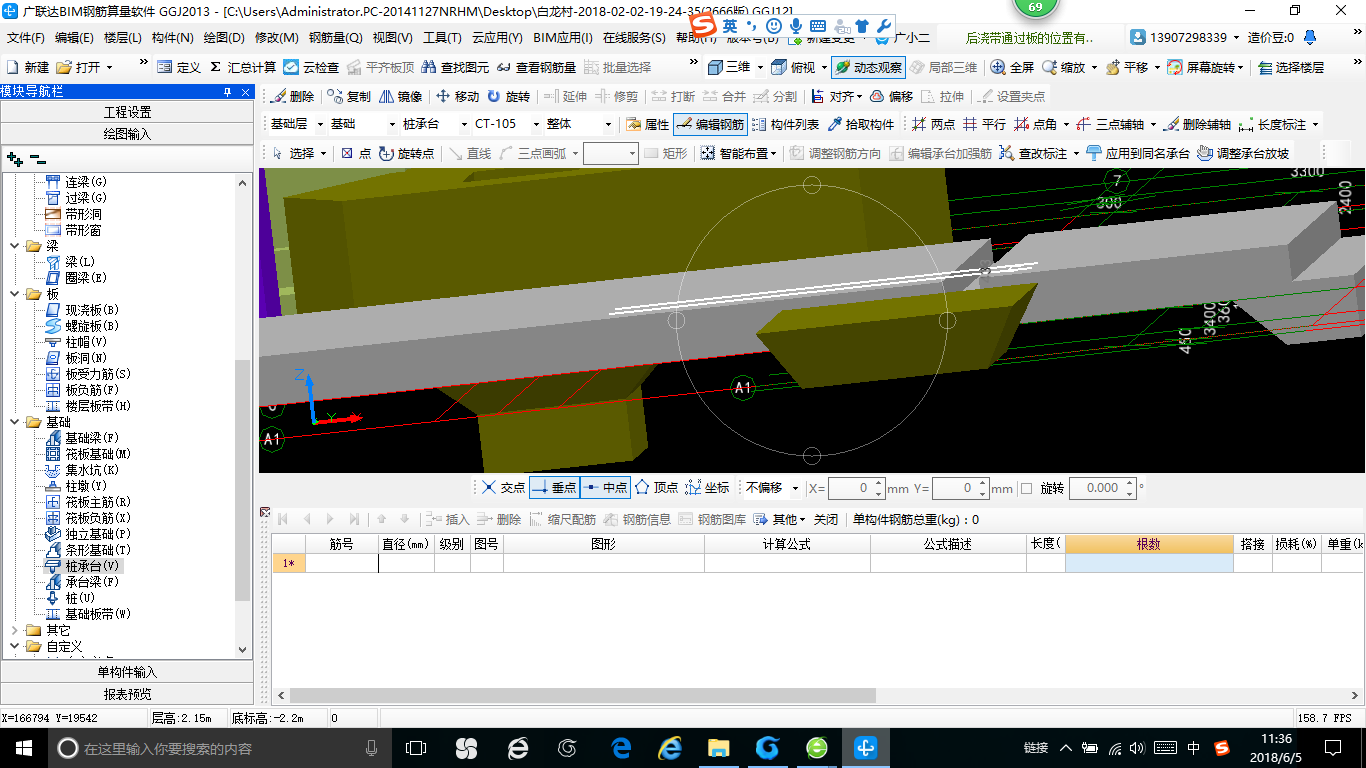This screenshot has width=1366, height=768.
Task: Run 汇总计算 summary calculation
Action: pos(242,67)
